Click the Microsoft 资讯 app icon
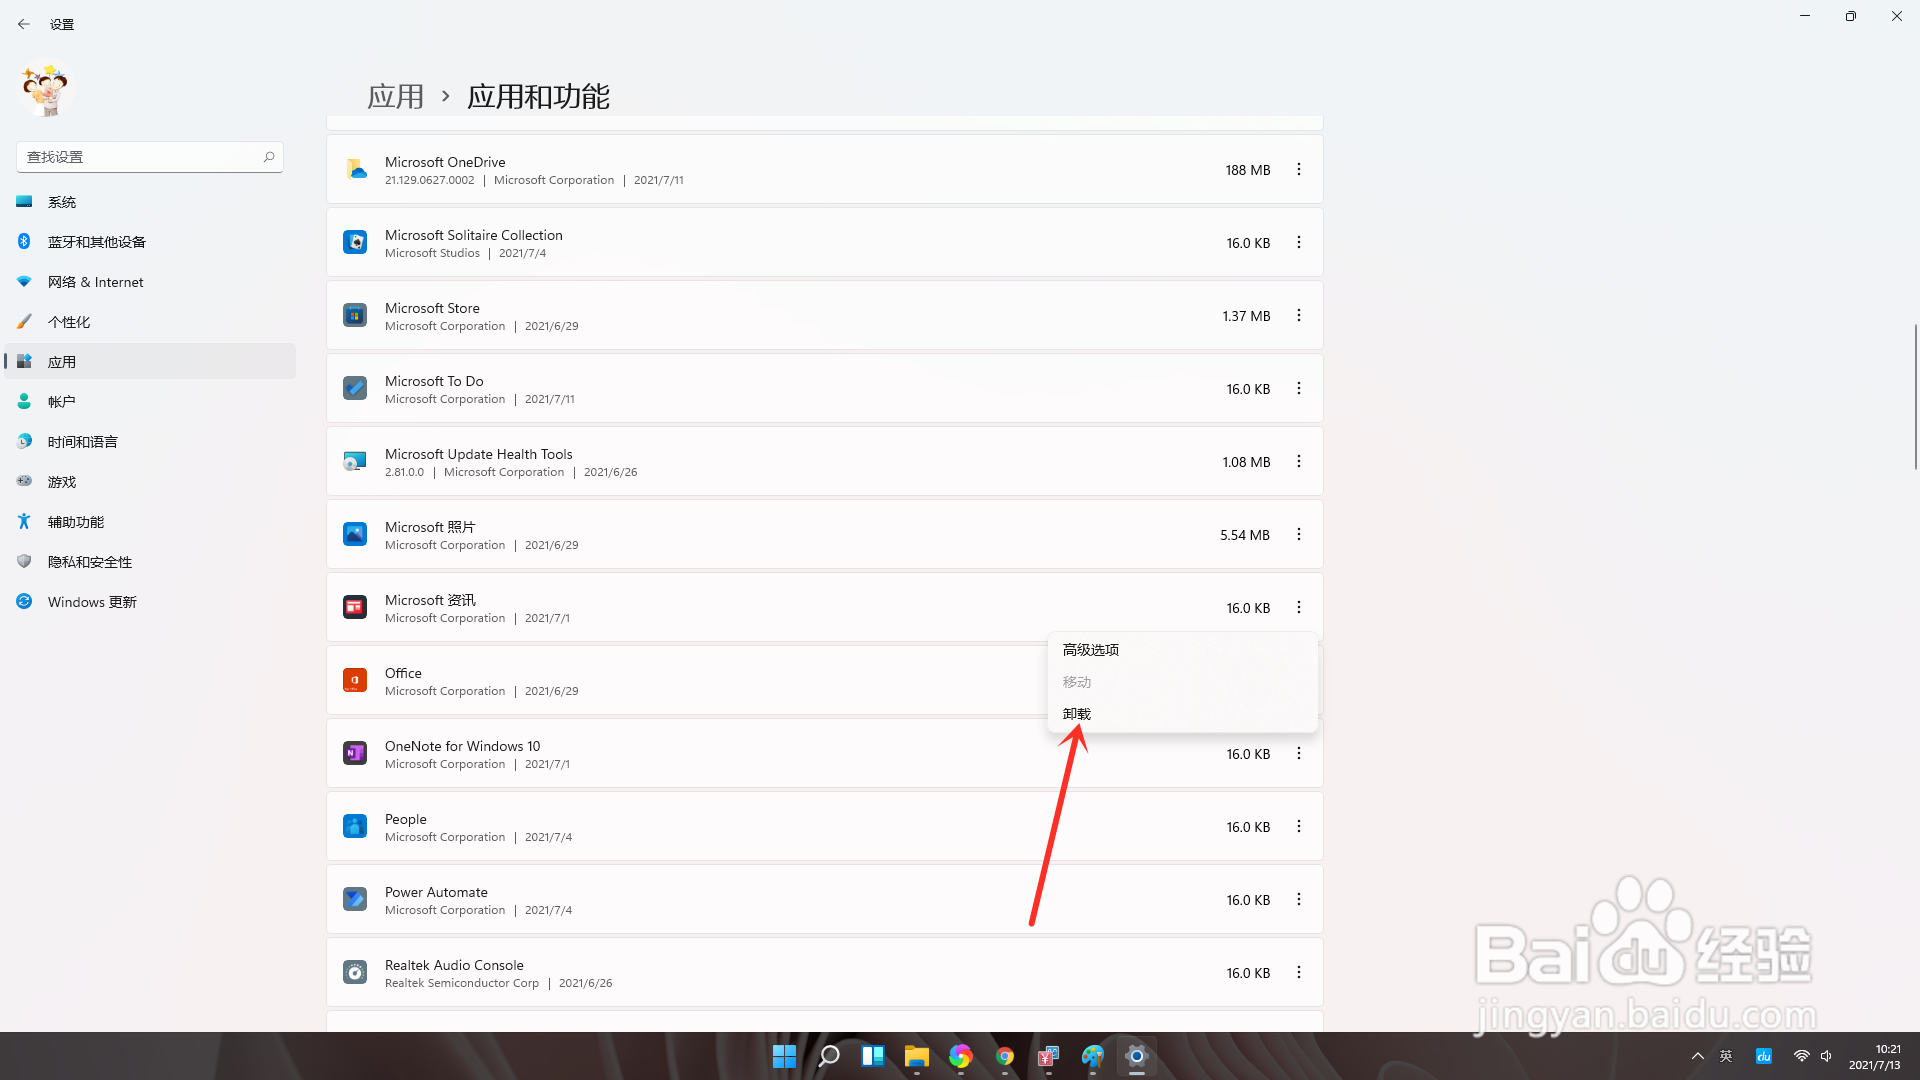Viewport: 1920px width, 1080px height. coord(355,607)
